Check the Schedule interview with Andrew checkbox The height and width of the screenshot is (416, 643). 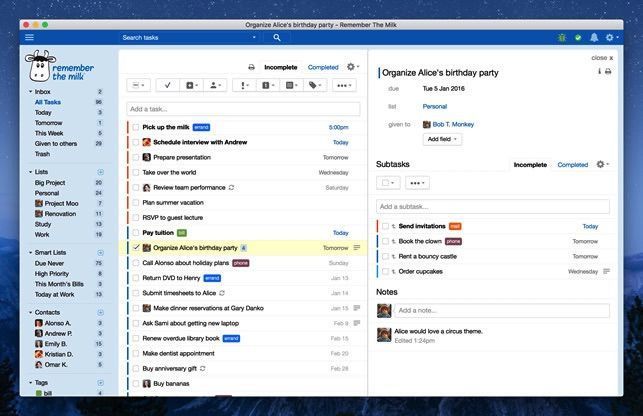tap(136, 142)
